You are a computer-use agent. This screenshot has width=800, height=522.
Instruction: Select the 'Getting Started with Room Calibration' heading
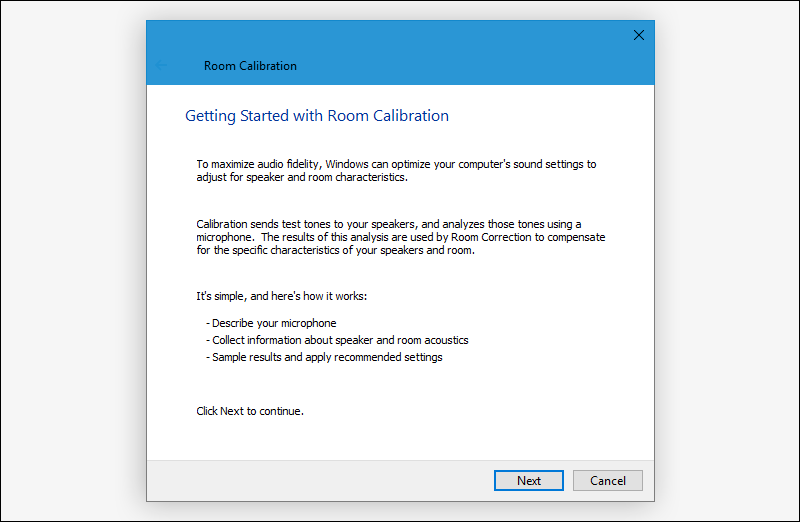point(317,116)
